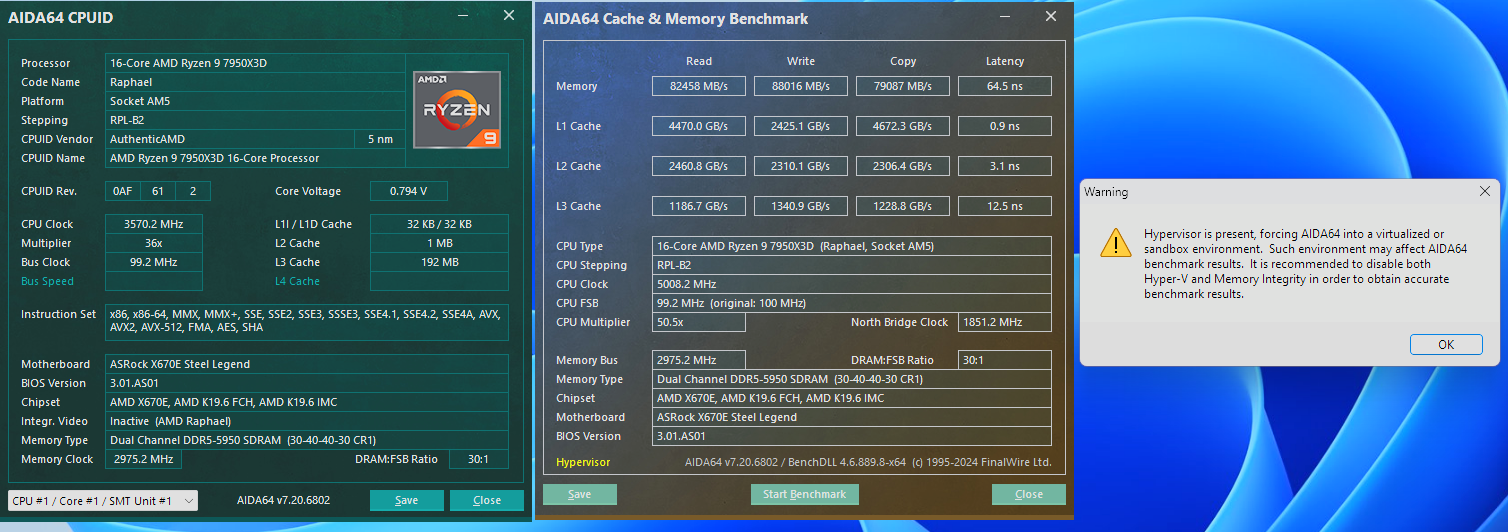Screen dimensions: 1508x532
Task: Click the CPU Multiplier 50.5x field
Action: click(699, 322)
